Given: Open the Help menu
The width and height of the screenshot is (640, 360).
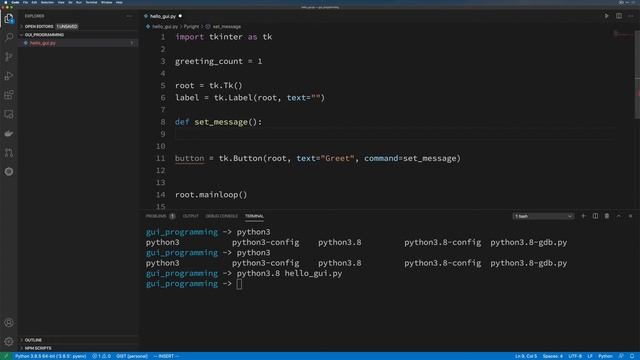Looking at the screenshot, I should point(119,2).
